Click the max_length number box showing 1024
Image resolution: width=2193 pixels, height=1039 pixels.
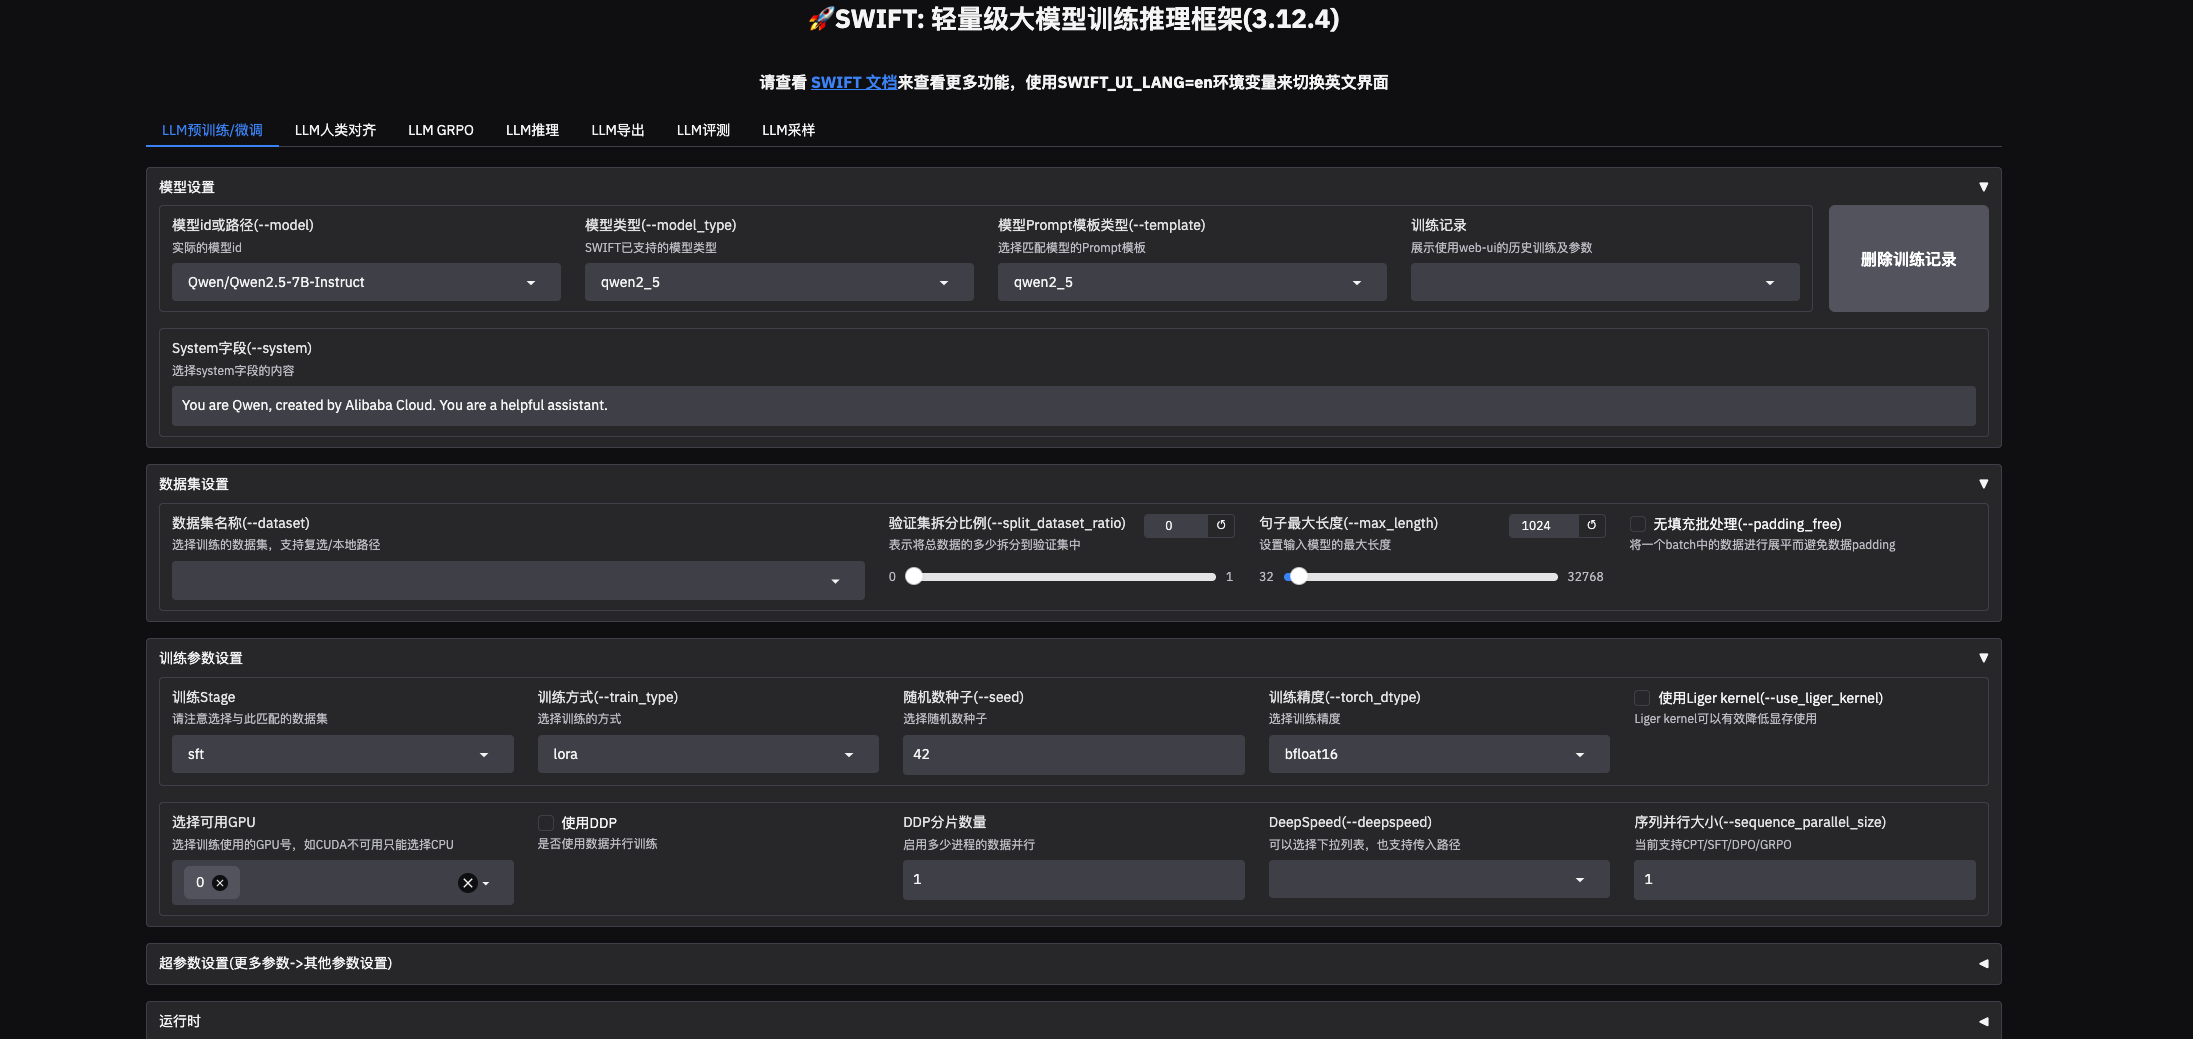tap(1543, 525)
